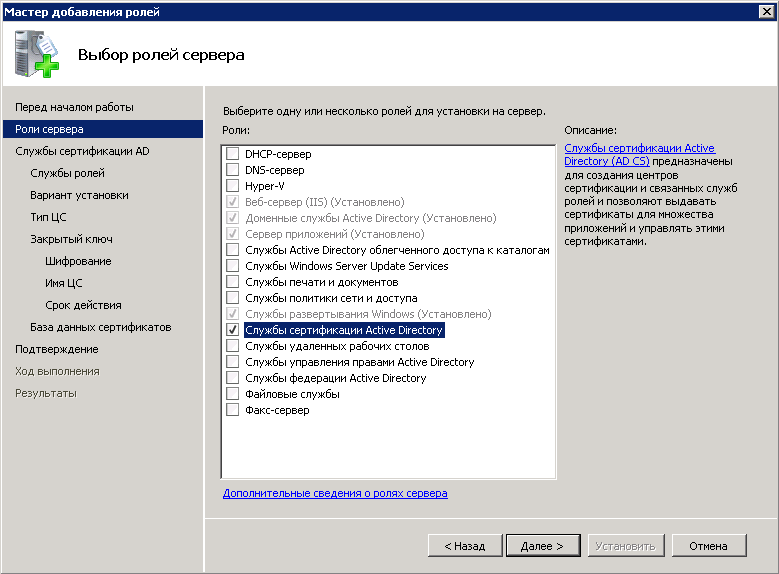This screenshot has height=574, width=779.
Task: Toggle the Файловые службы checkbox
Action: point(232,394)
